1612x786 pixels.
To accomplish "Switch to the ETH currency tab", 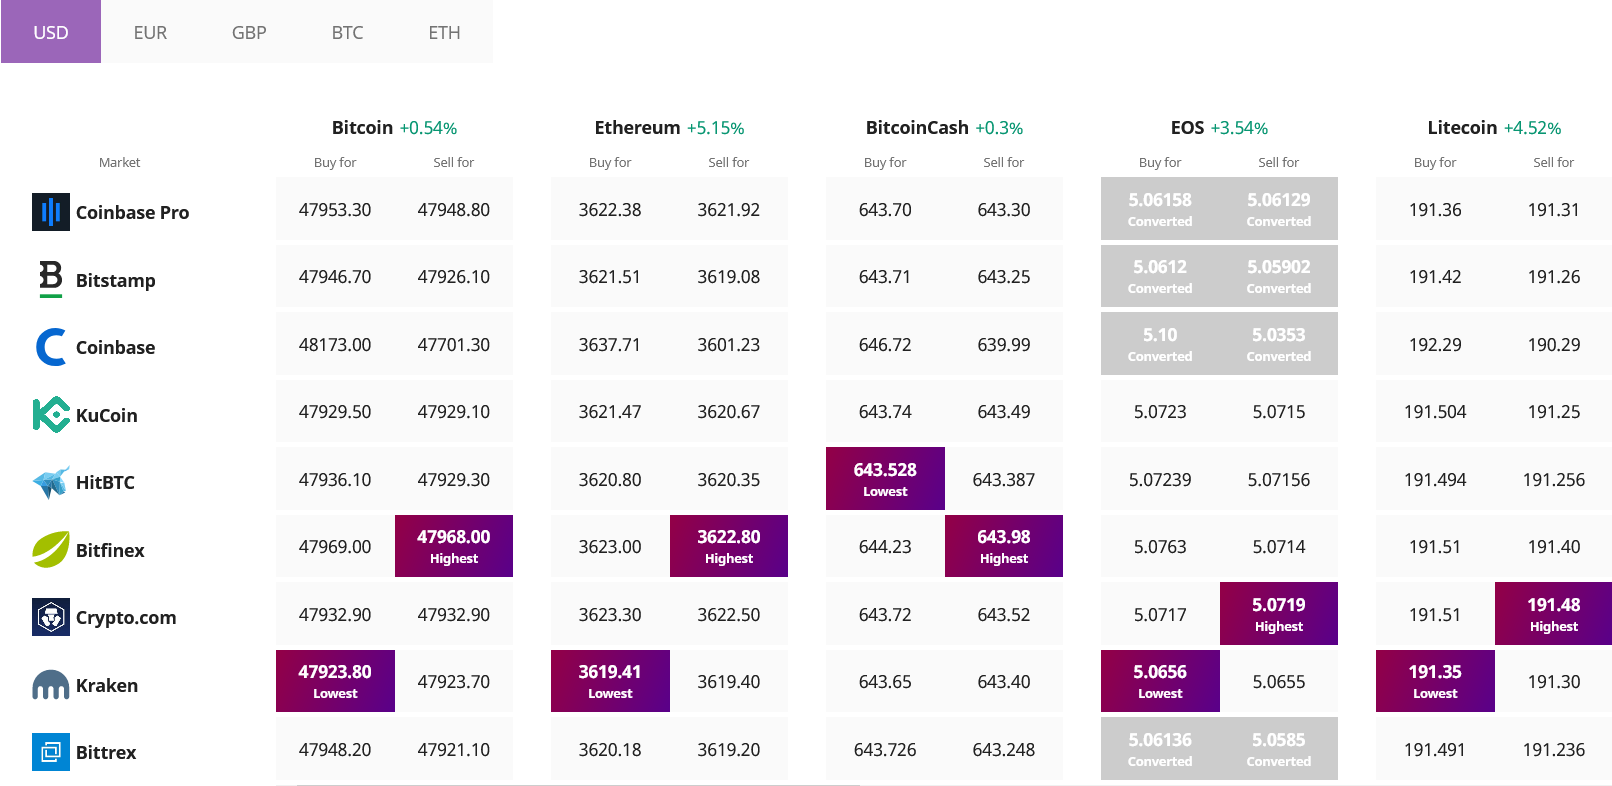I will click(445, 32).
